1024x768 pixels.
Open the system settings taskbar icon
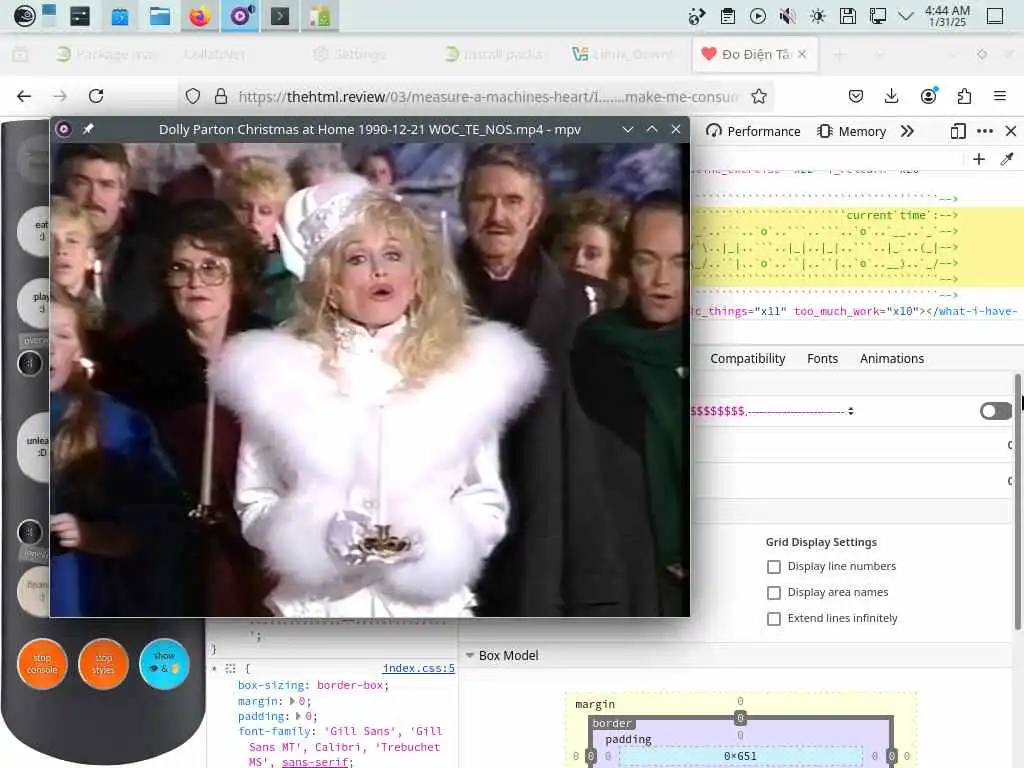(x=80, y=16)
